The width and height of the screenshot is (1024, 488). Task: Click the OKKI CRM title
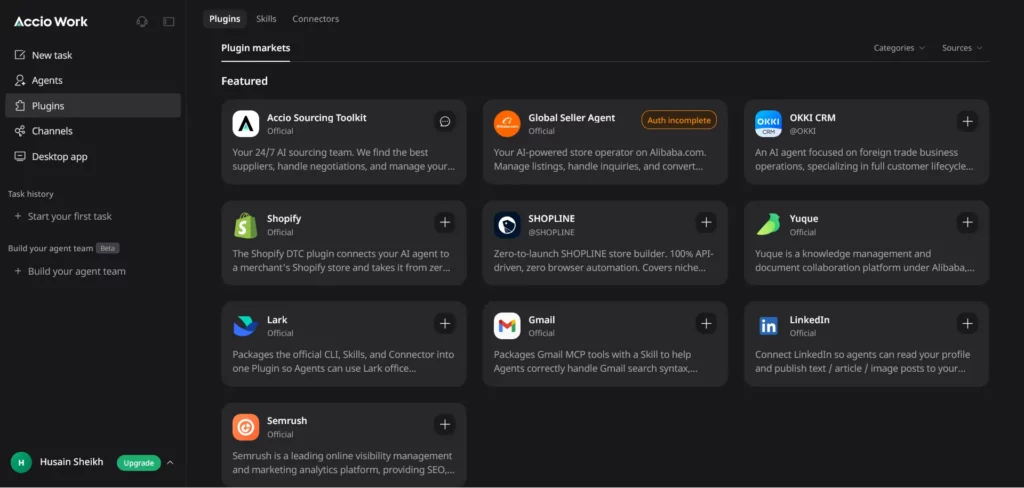[x=812, y=118]
